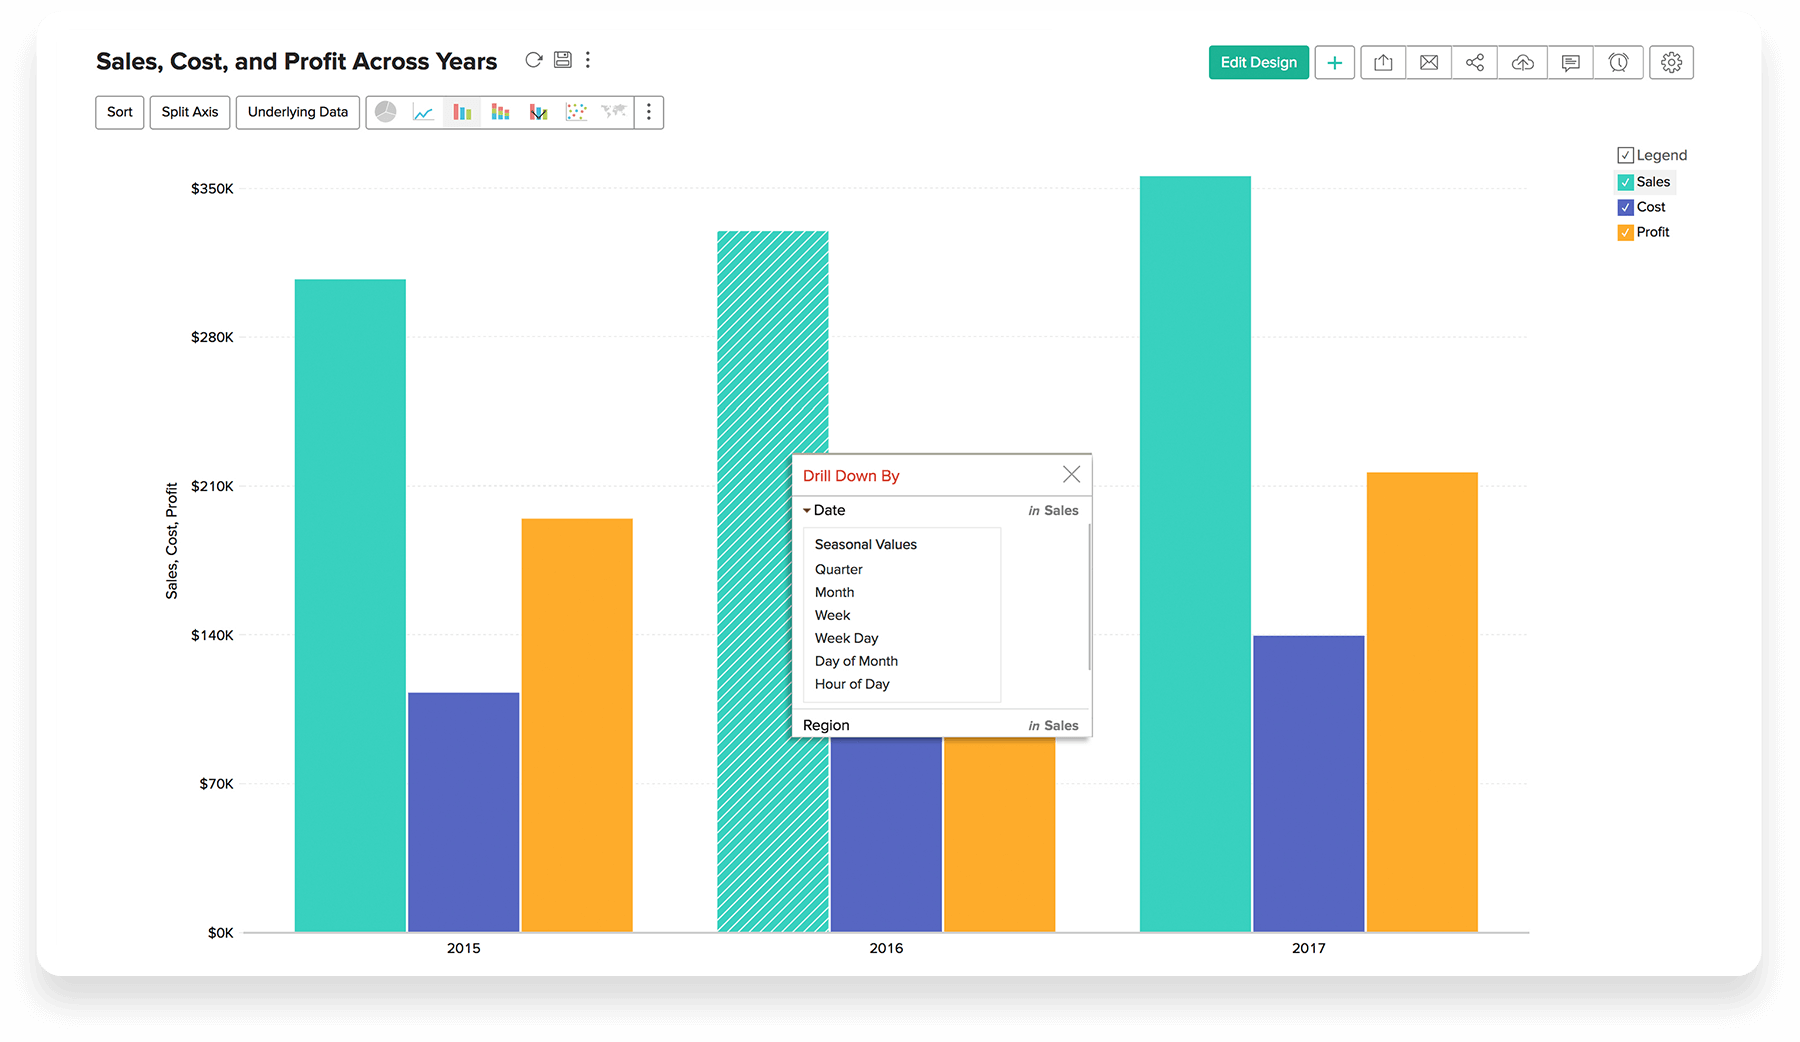This screenshot has height=1042, width=1800.
Task: Click the Underlying Data button
Action: (x=297, y=112)
